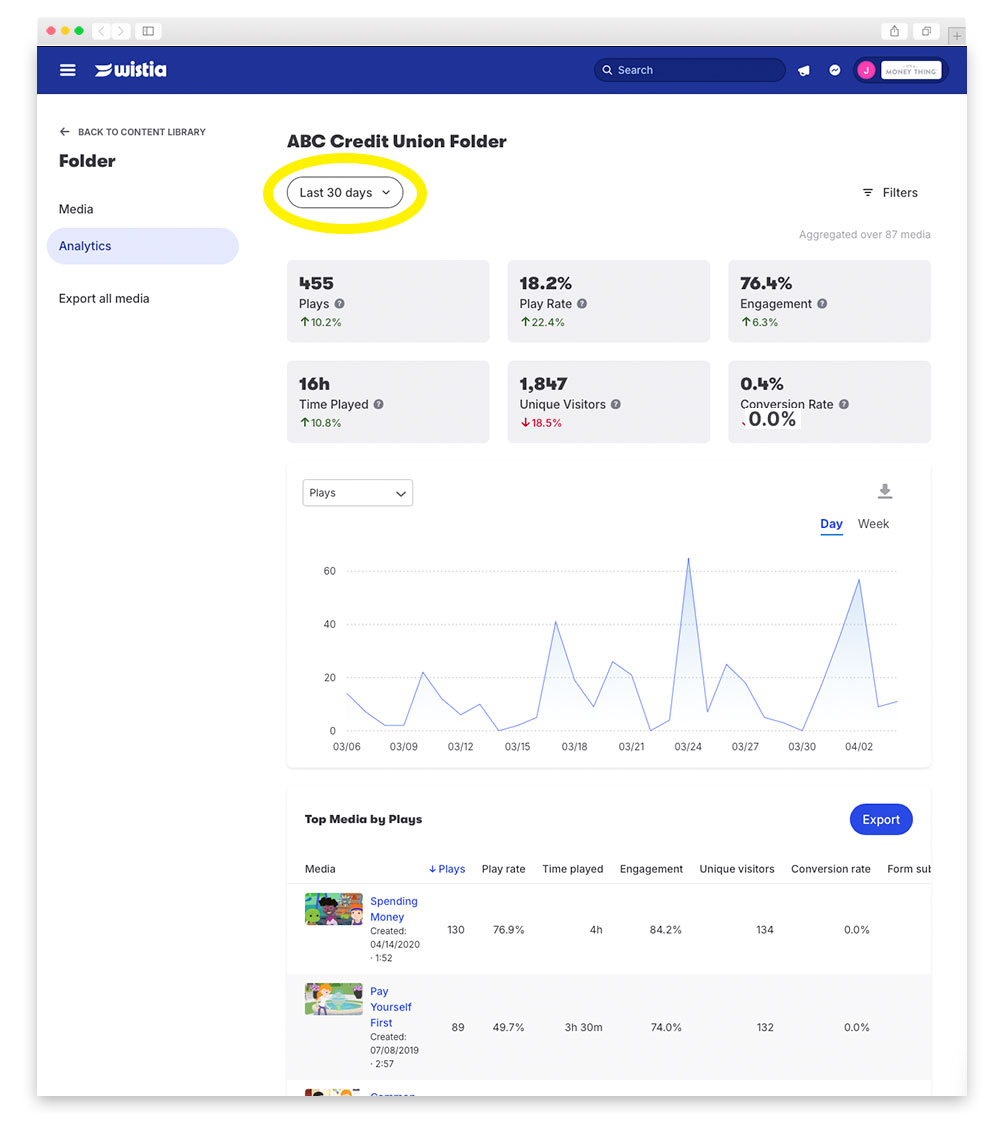Open the hamburger menu

pyautogui.click(x=68, y=70)
